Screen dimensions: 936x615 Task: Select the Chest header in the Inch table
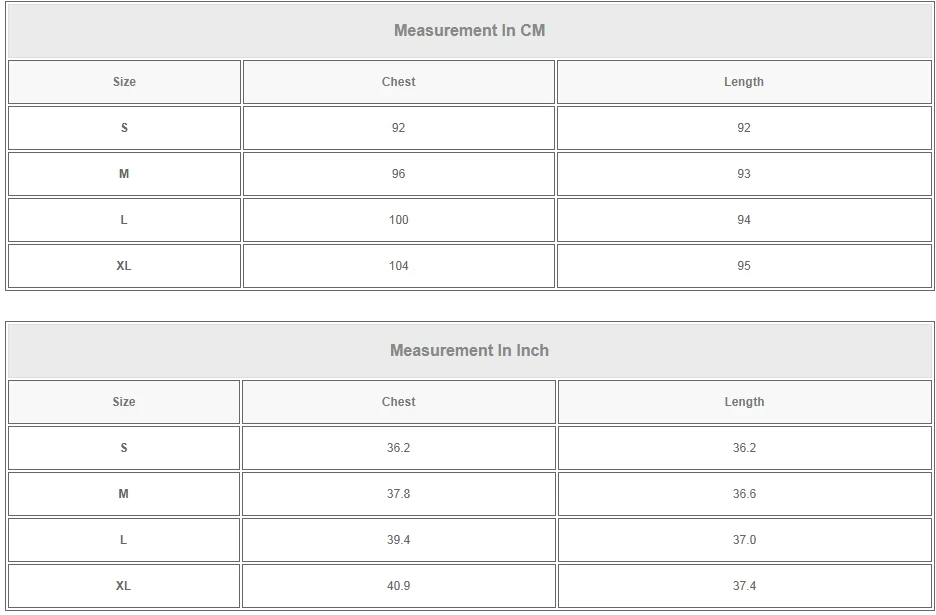coord(398,402)
